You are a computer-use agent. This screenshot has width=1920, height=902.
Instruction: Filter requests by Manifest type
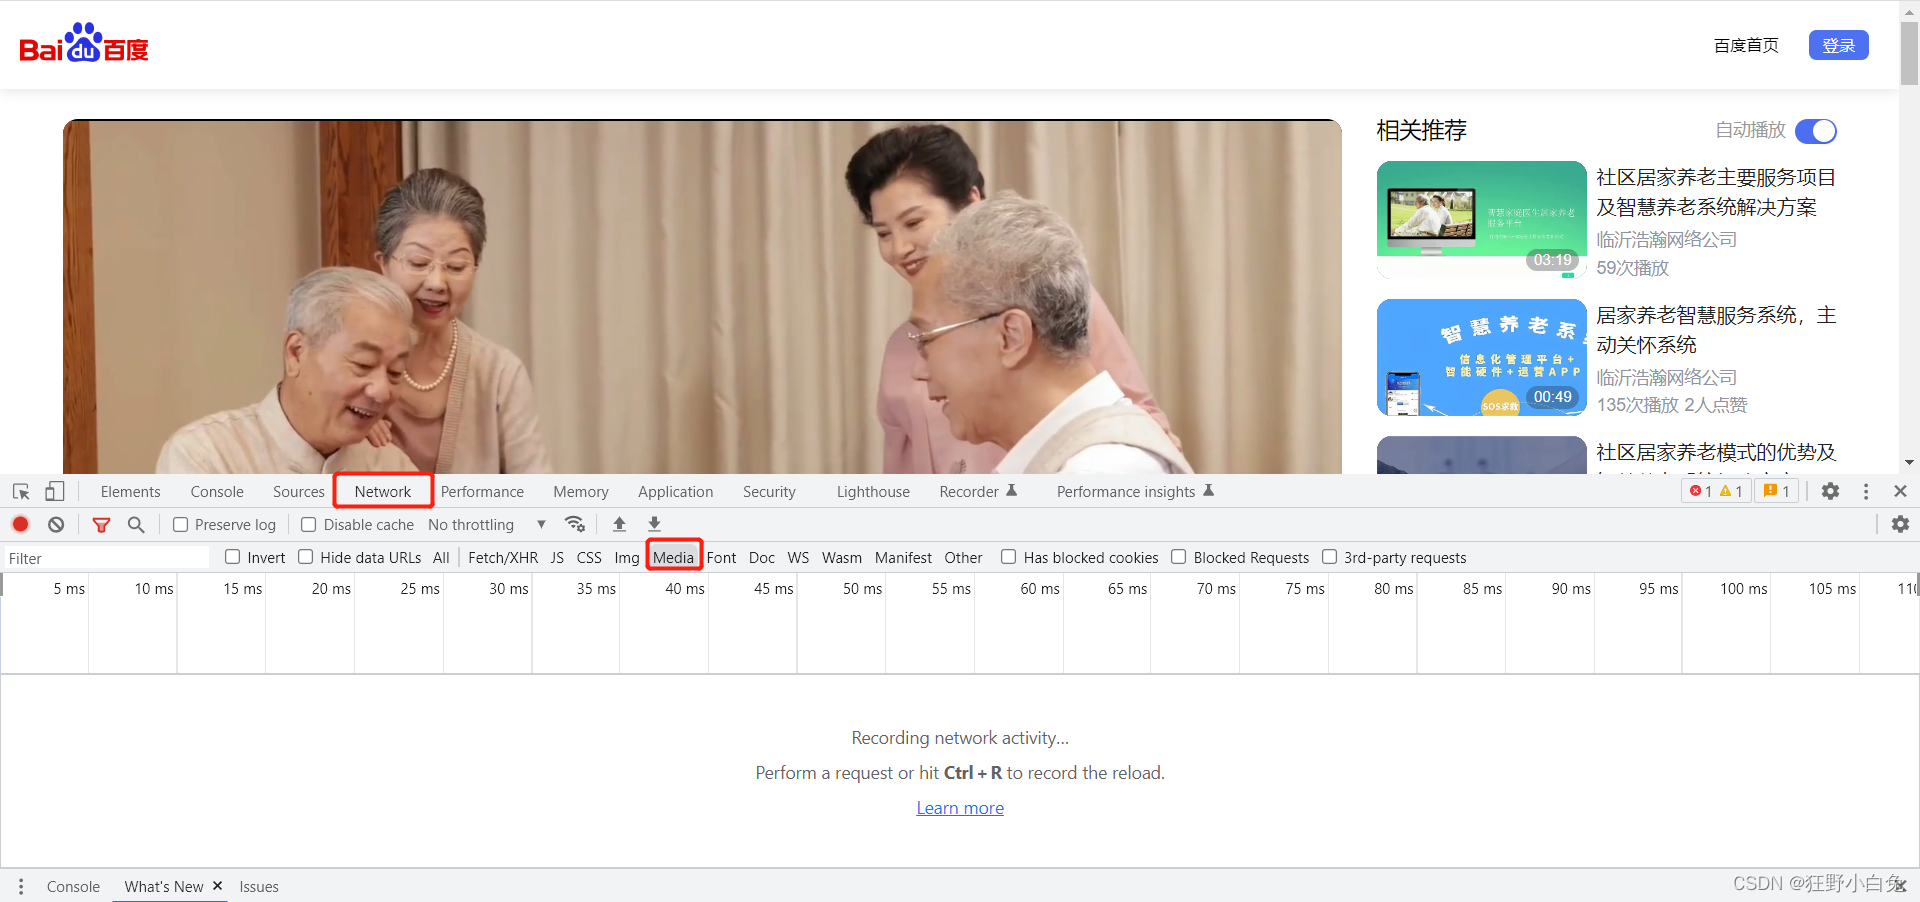[x=903, y=557]
